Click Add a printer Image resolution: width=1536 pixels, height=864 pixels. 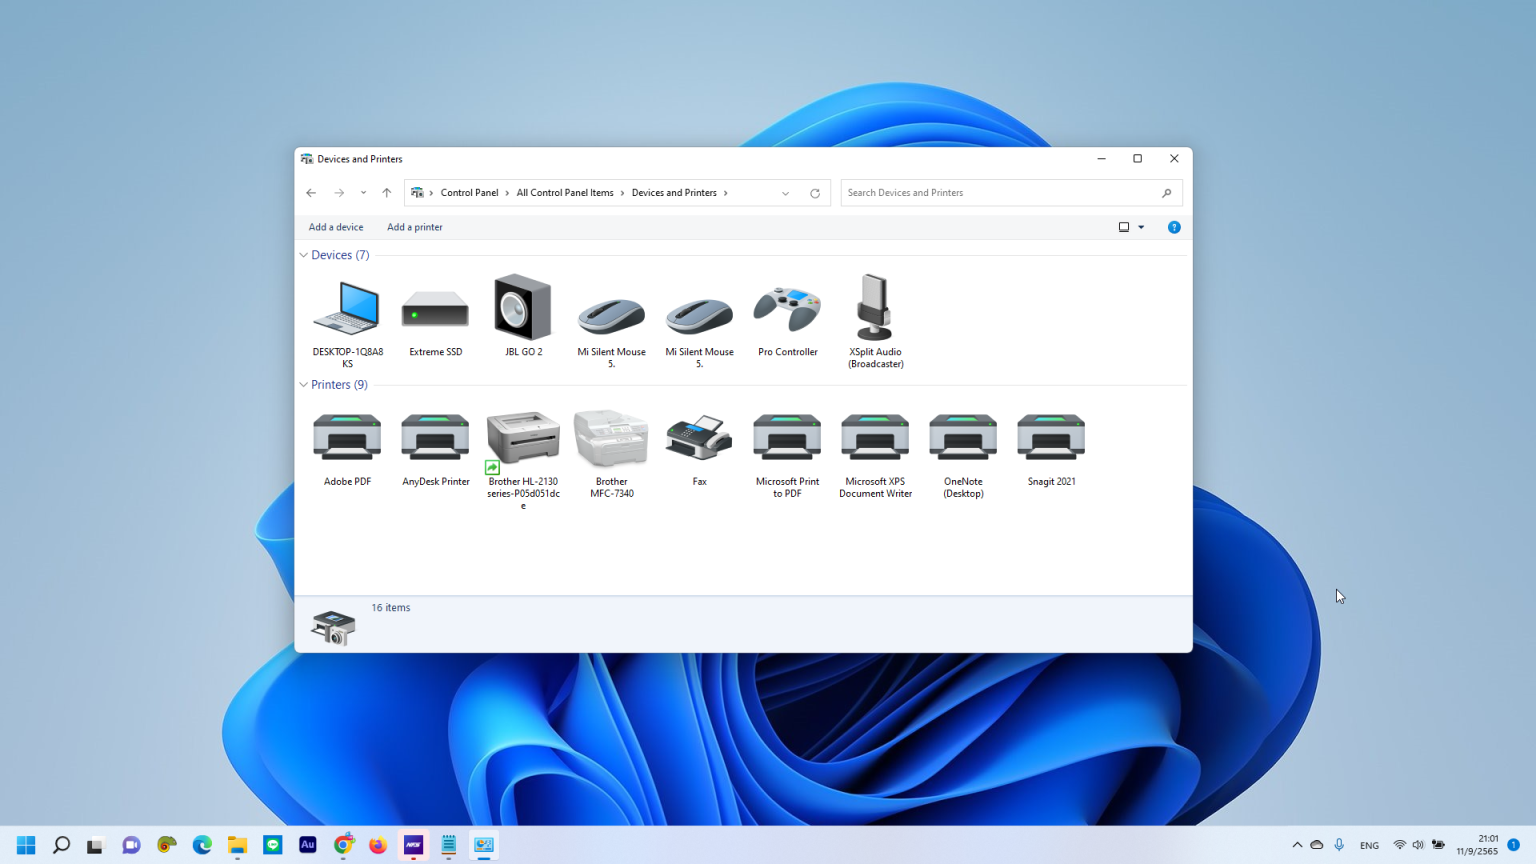[x=415, y=227]
